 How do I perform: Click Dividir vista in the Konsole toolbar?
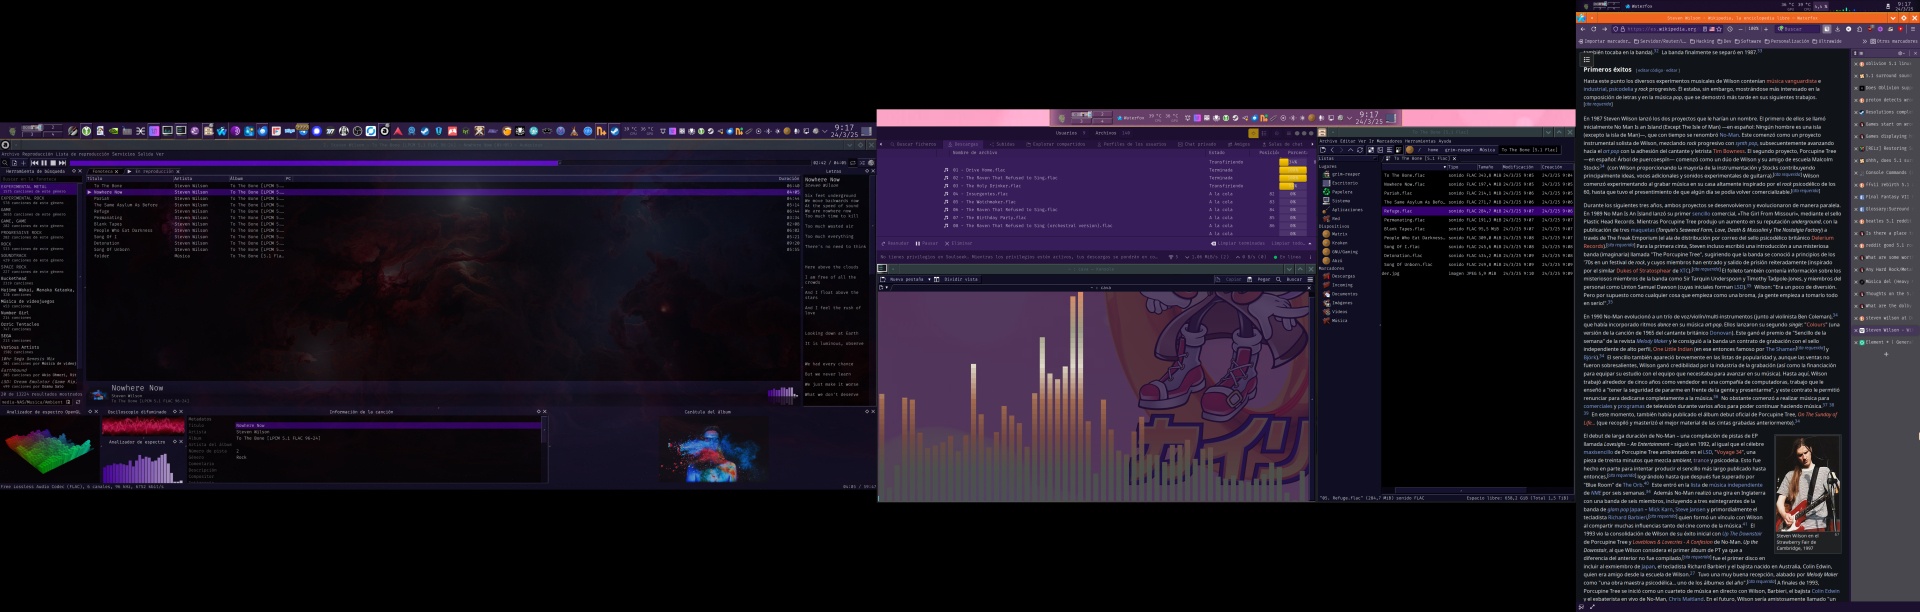[958, 279]
